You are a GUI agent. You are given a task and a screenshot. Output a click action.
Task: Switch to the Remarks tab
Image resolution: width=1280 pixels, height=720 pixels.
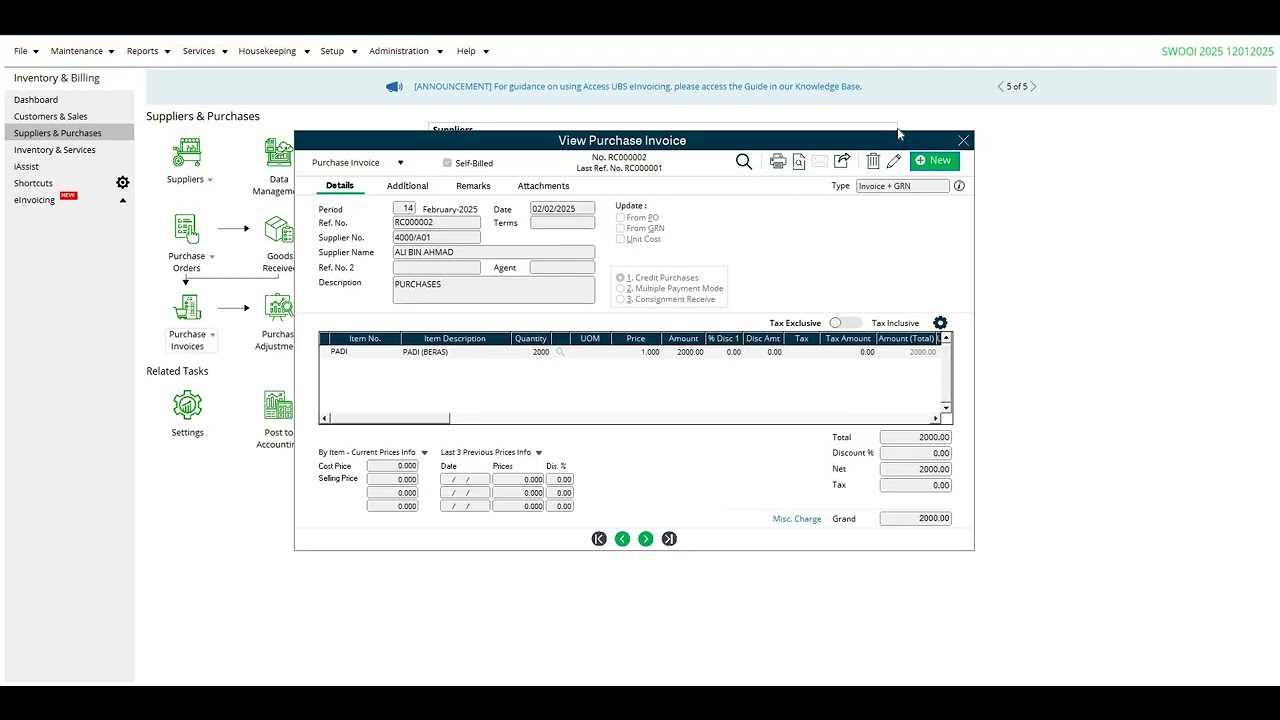pyautogui.click(x=473, y=186)
